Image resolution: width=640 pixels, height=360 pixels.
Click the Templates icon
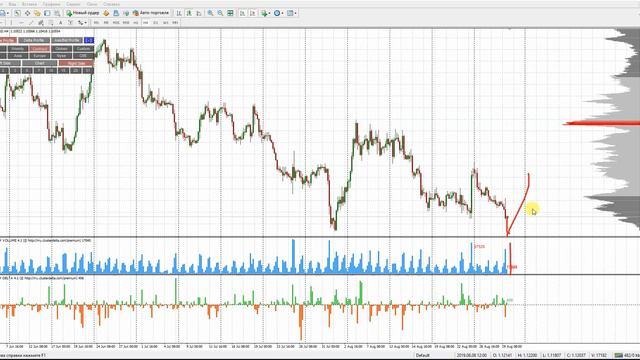290,13
